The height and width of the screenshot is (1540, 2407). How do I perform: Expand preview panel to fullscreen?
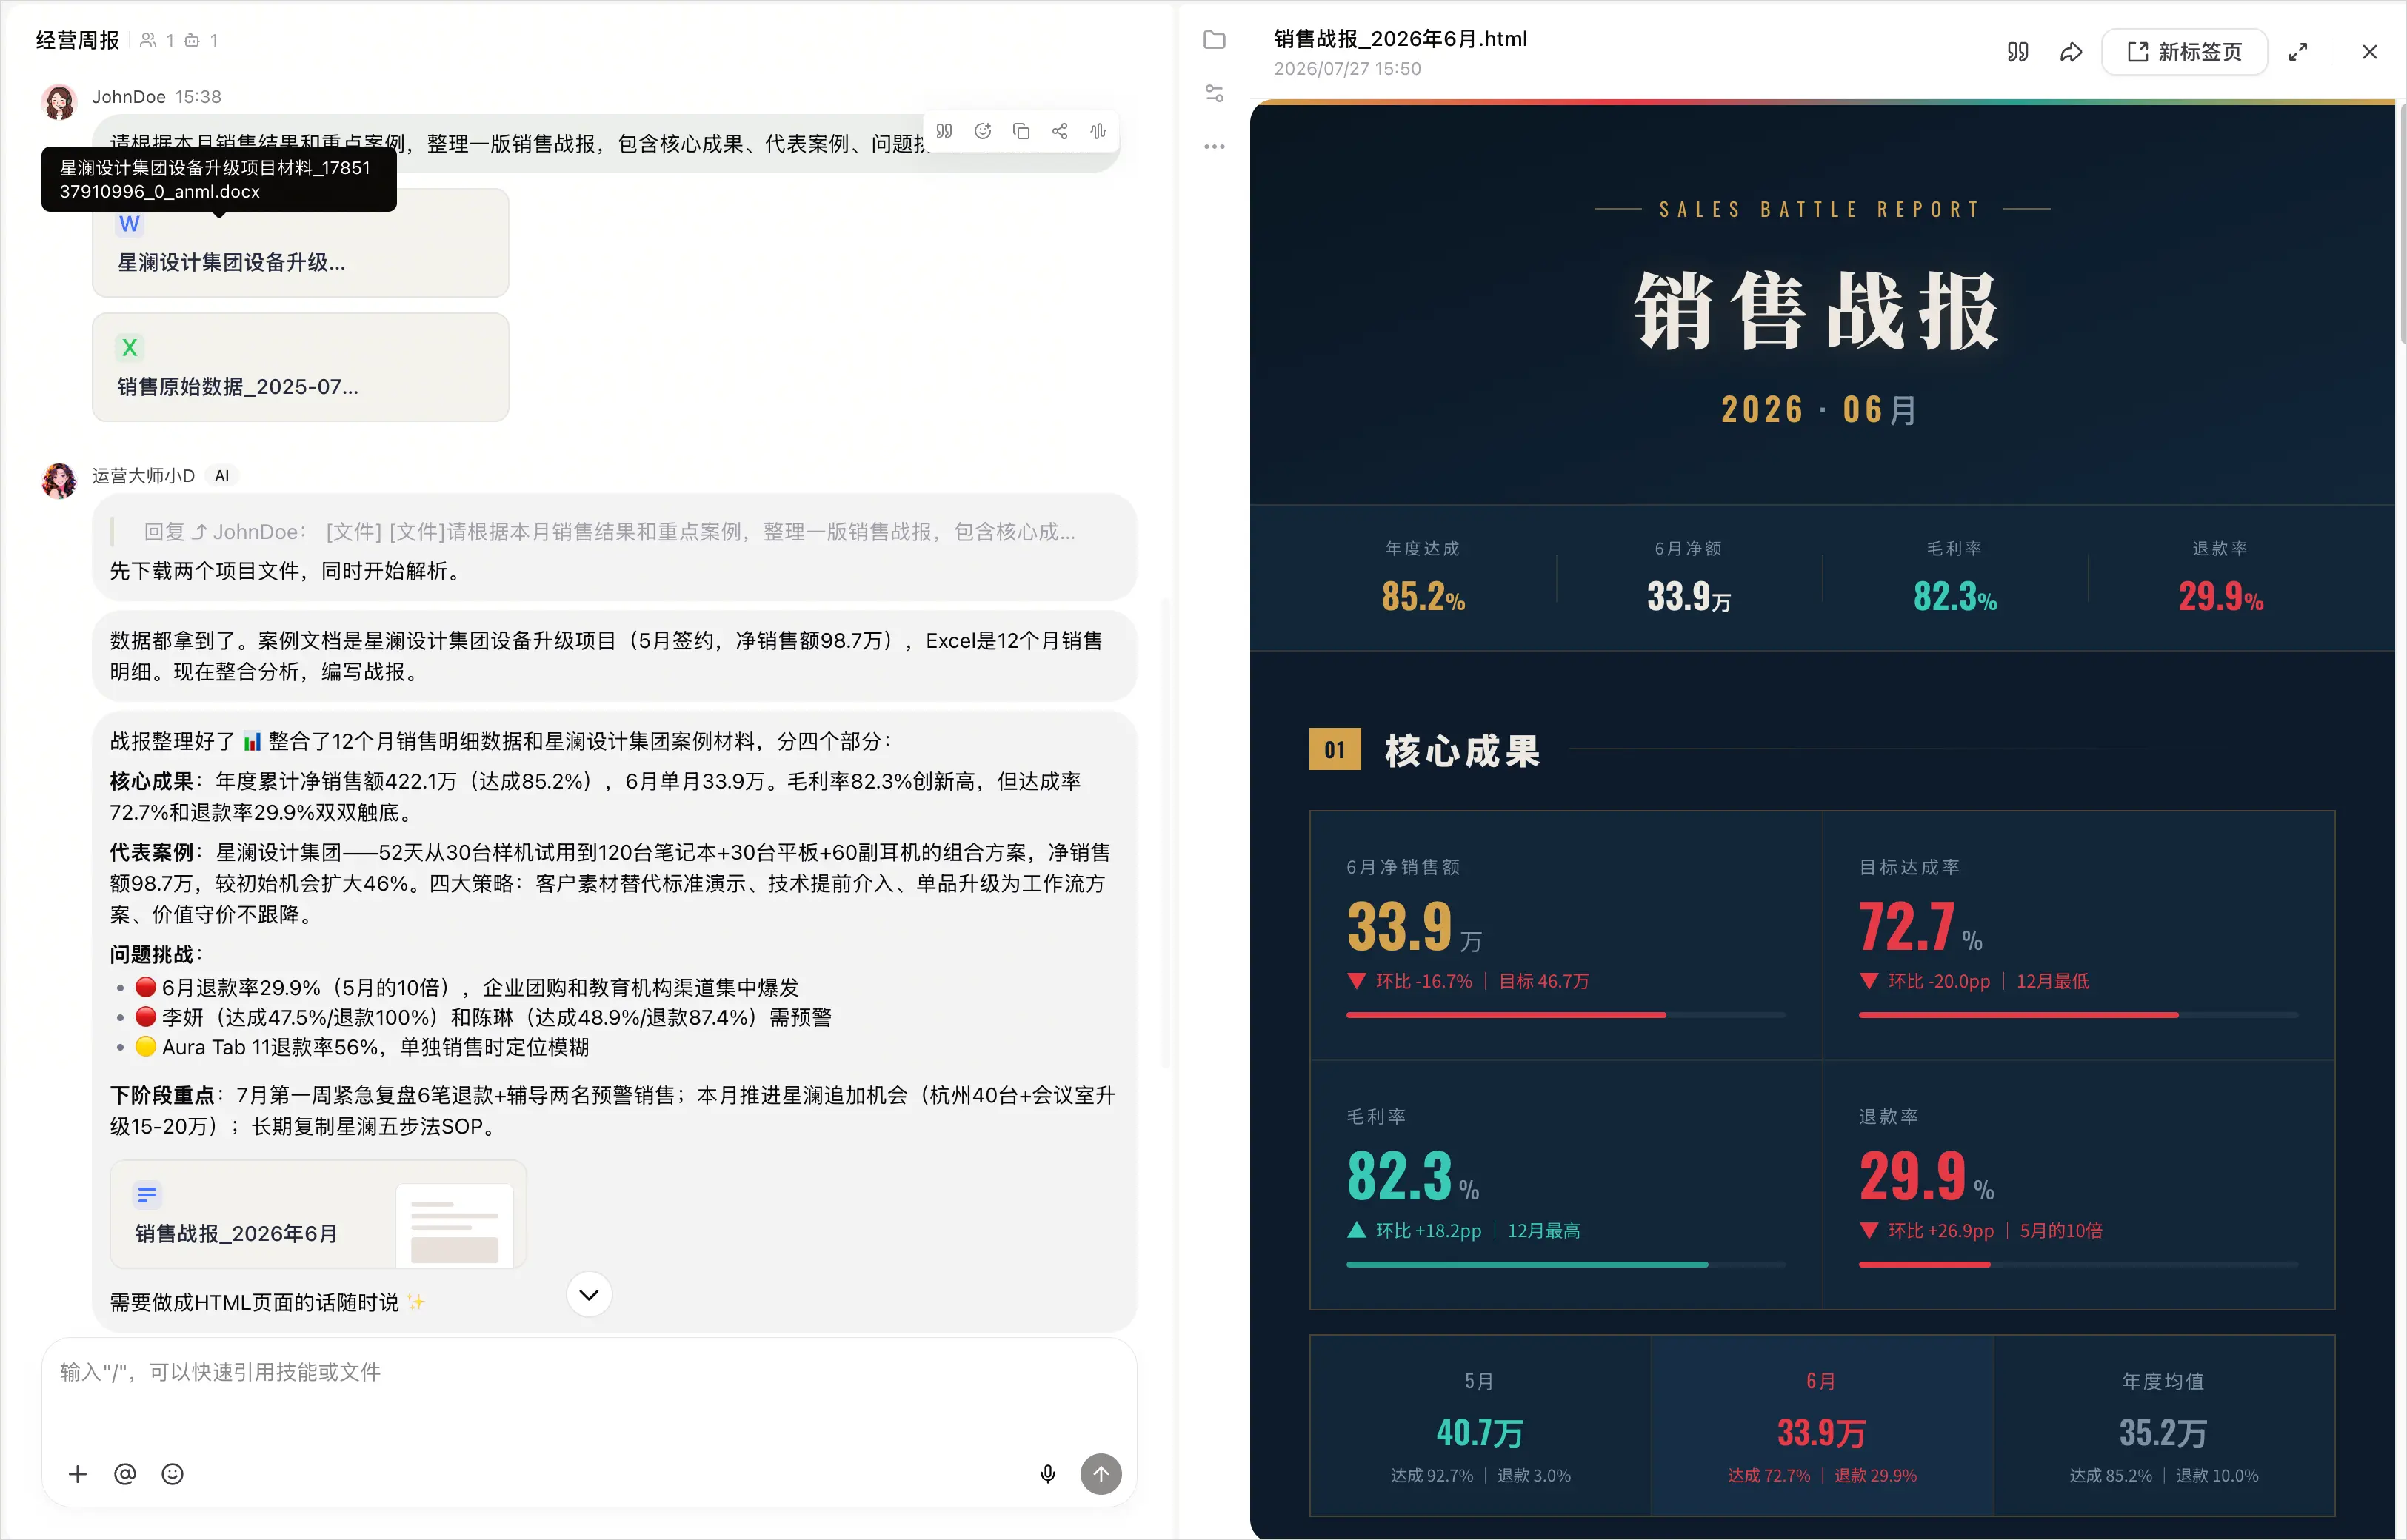[x=2298, y=52]
